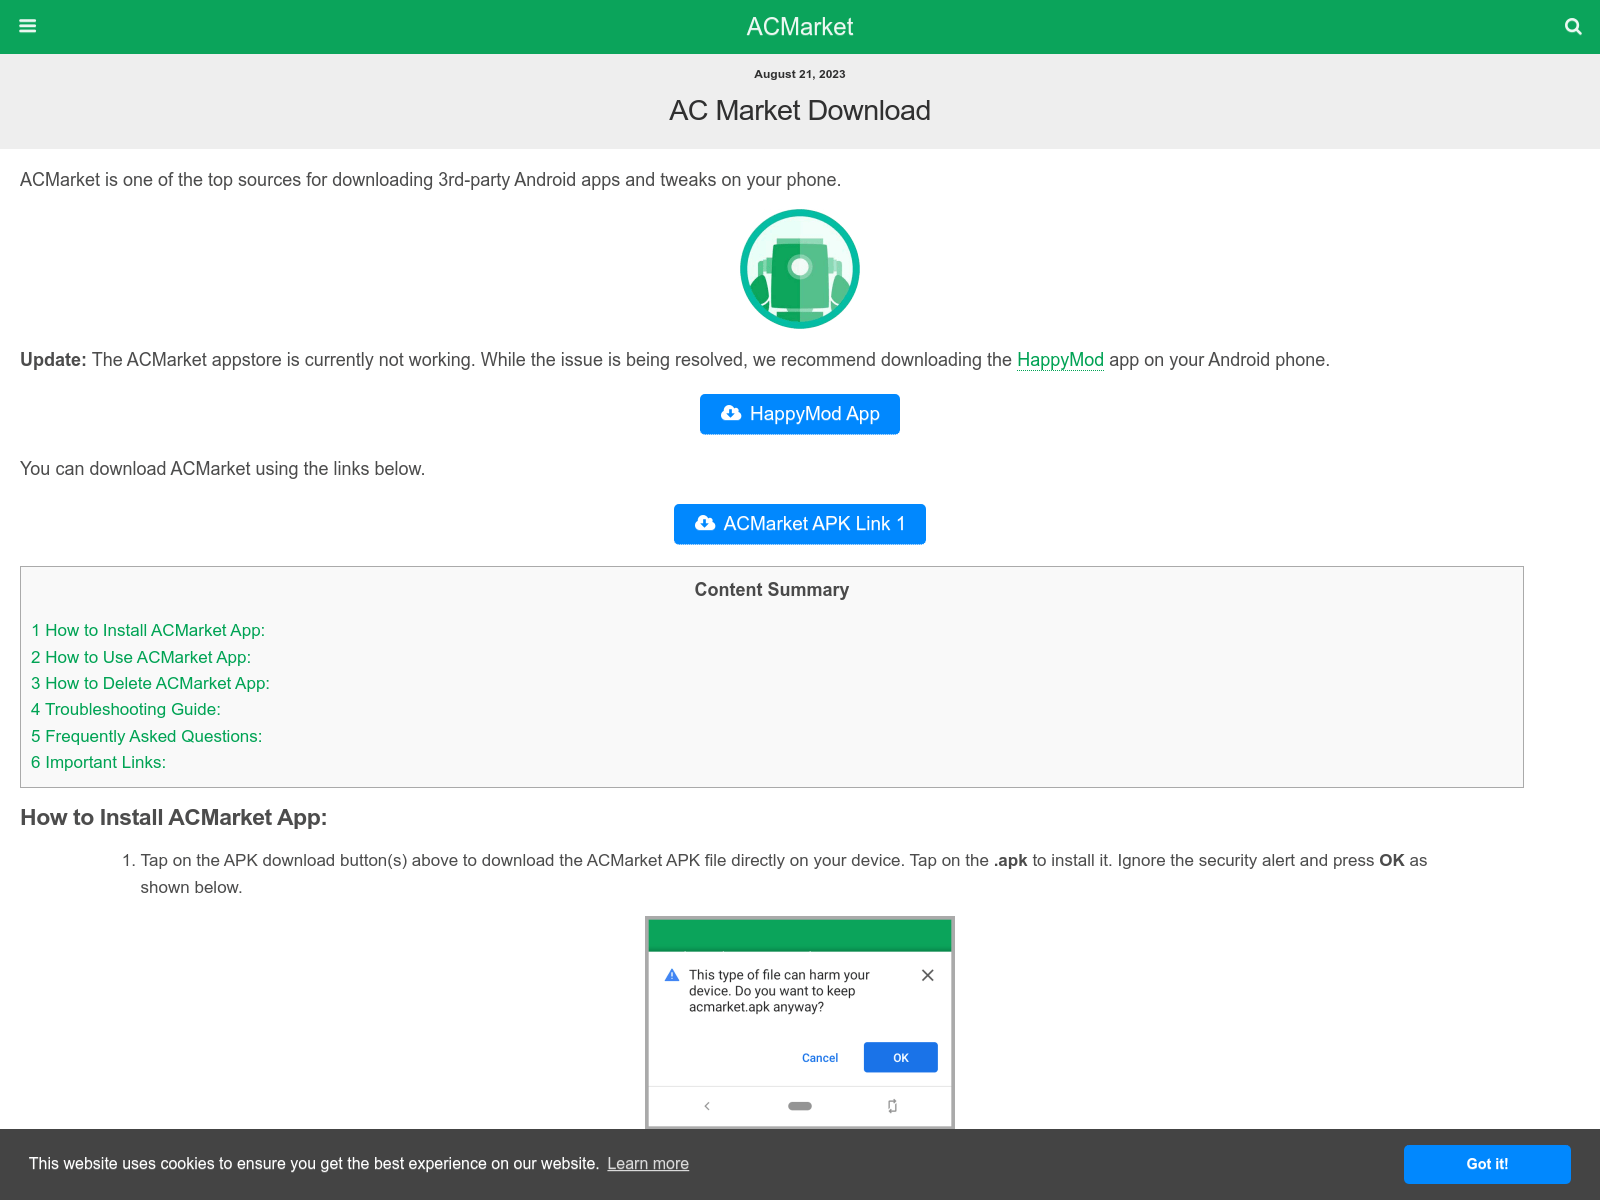Click the Content Summary heading
Viewport: 1600px width, 1200px height.
772,590
